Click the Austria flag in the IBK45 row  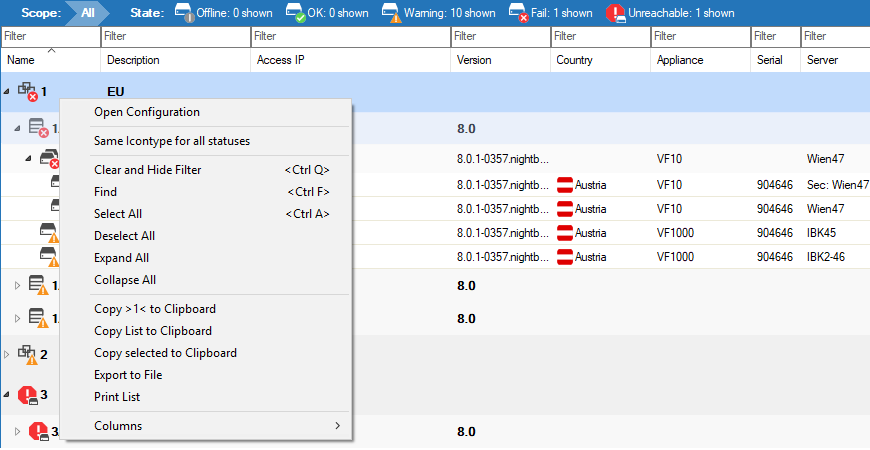565,233
